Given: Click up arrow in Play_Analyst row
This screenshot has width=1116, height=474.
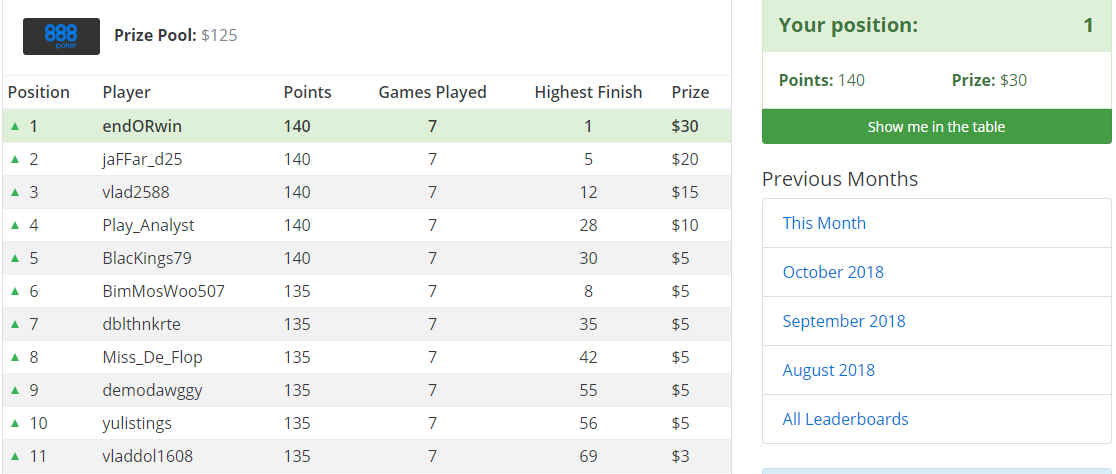Looking at the screenshot, I should point(15,226).
